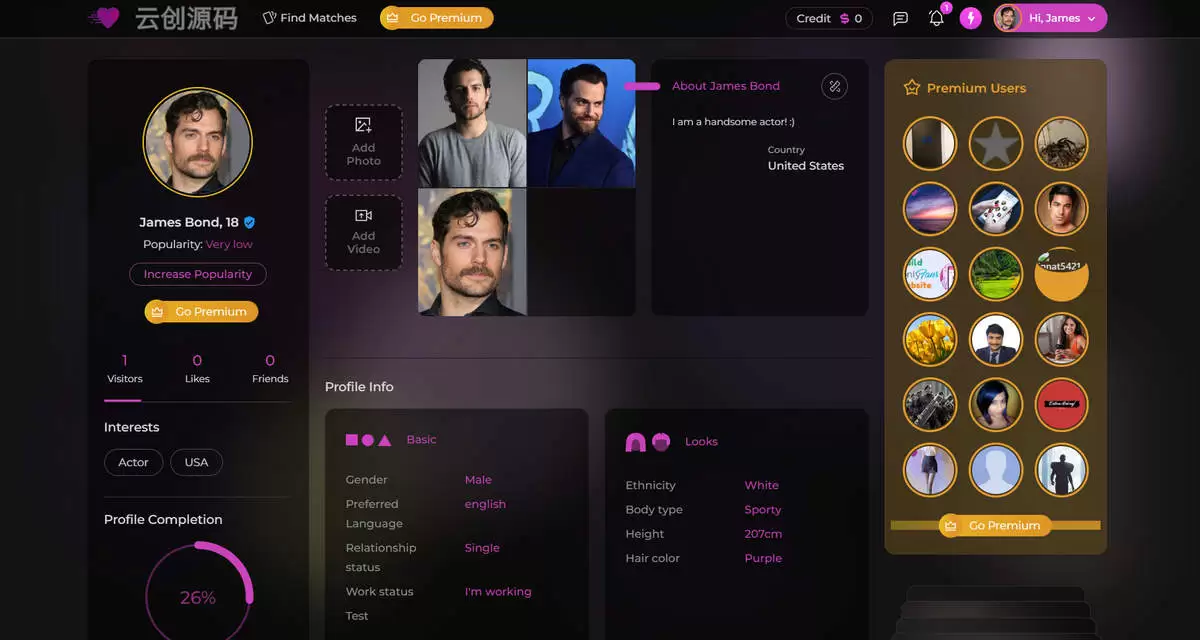Click the small avatar in account menu

pos(1008,18)
